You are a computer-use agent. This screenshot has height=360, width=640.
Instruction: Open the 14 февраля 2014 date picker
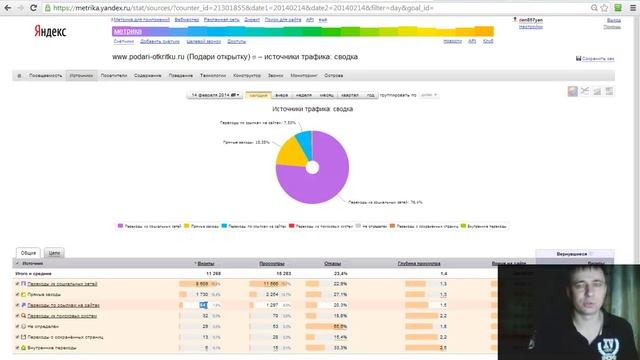coord(215,95)
